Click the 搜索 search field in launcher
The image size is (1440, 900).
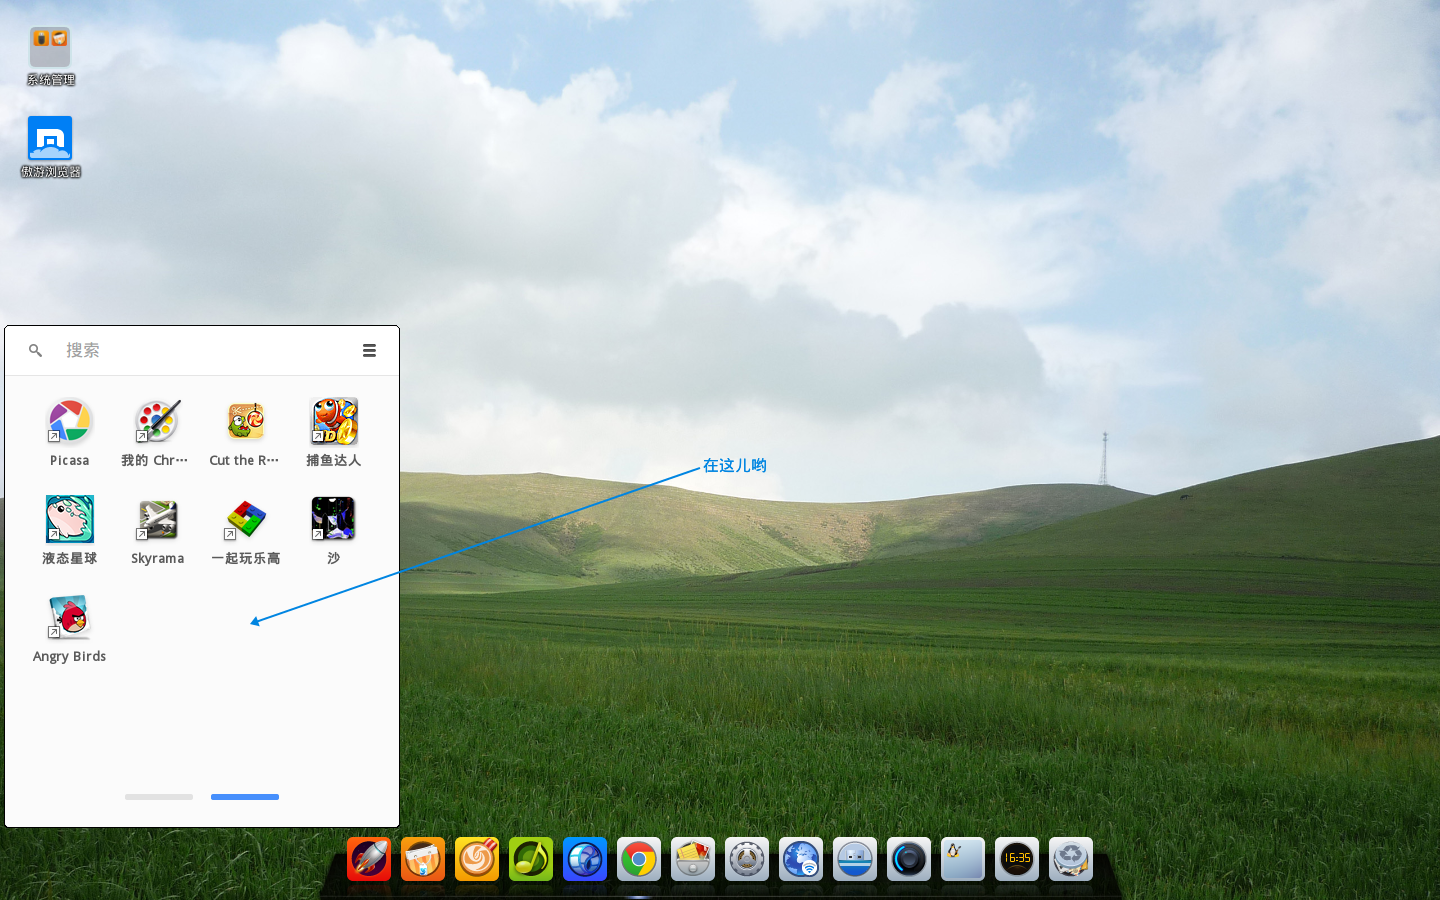coord(200,350)
